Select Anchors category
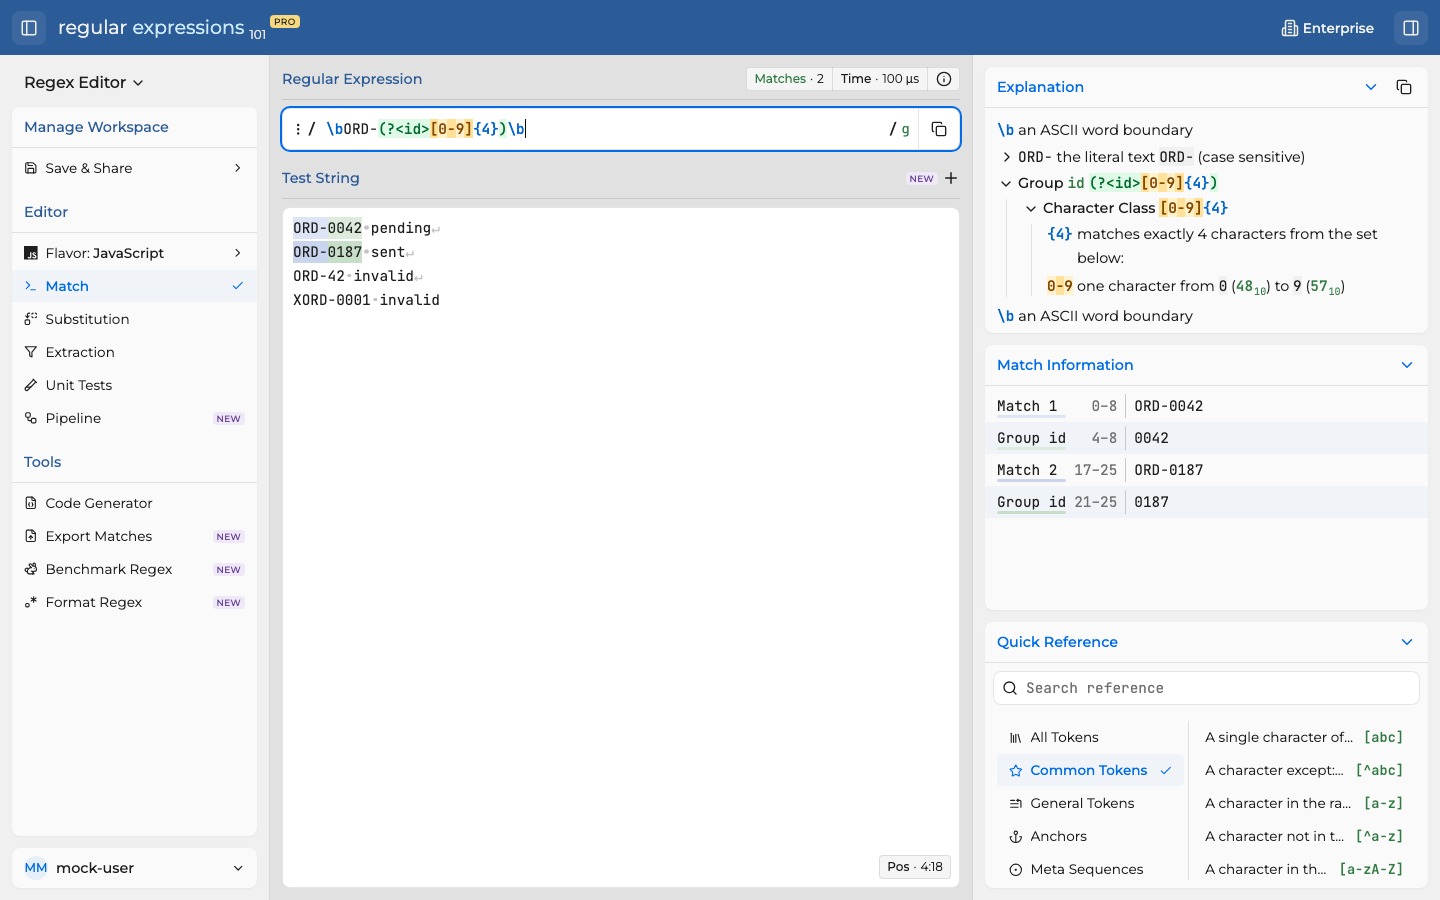 coord(1090,836)
